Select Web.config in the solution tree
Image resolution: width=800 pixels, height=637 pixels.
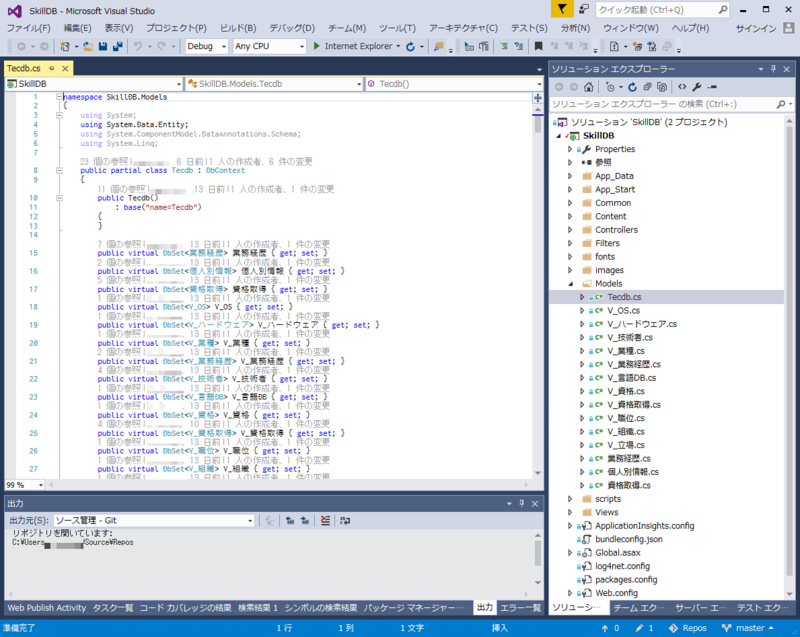tap(616, 593)
